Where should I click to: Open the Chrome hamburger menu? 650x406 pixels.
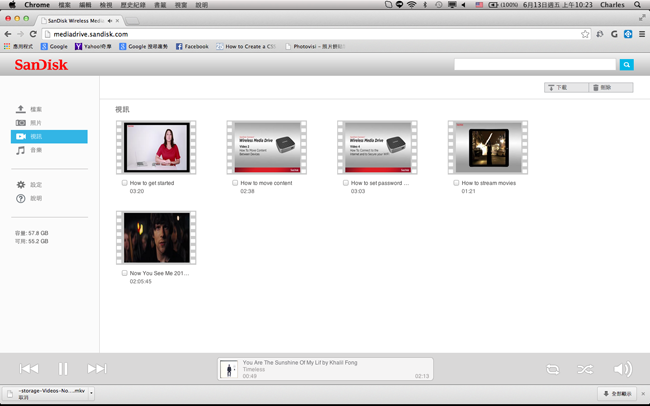click(x=641, y=34)
